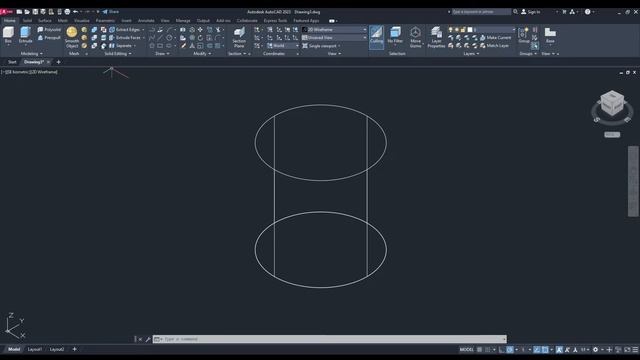
Task: Open the World coordinate system dropdown
Action: [x=283, y=46]
